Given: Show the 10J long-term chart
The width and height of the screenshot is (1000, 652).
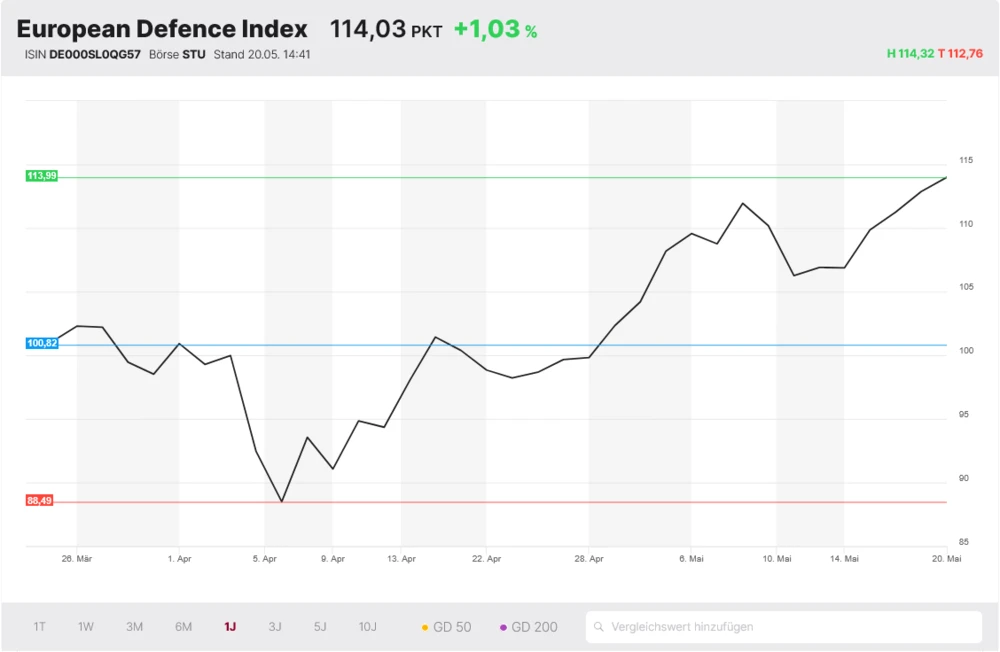Looking at the screenshot, I should pyautogui.click(x=366, y=626).
